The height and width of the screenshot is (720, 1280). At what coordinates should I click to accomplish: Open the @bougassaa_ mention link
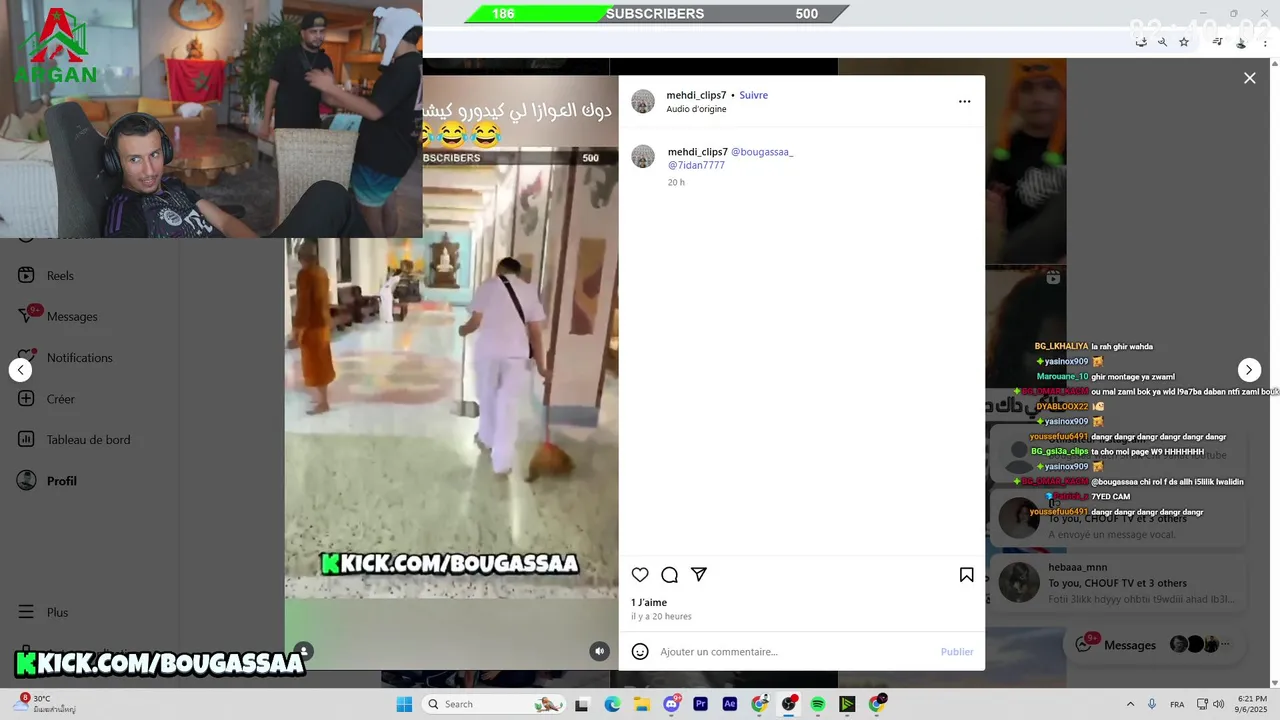pyautogui.click(x=762, y=152)
